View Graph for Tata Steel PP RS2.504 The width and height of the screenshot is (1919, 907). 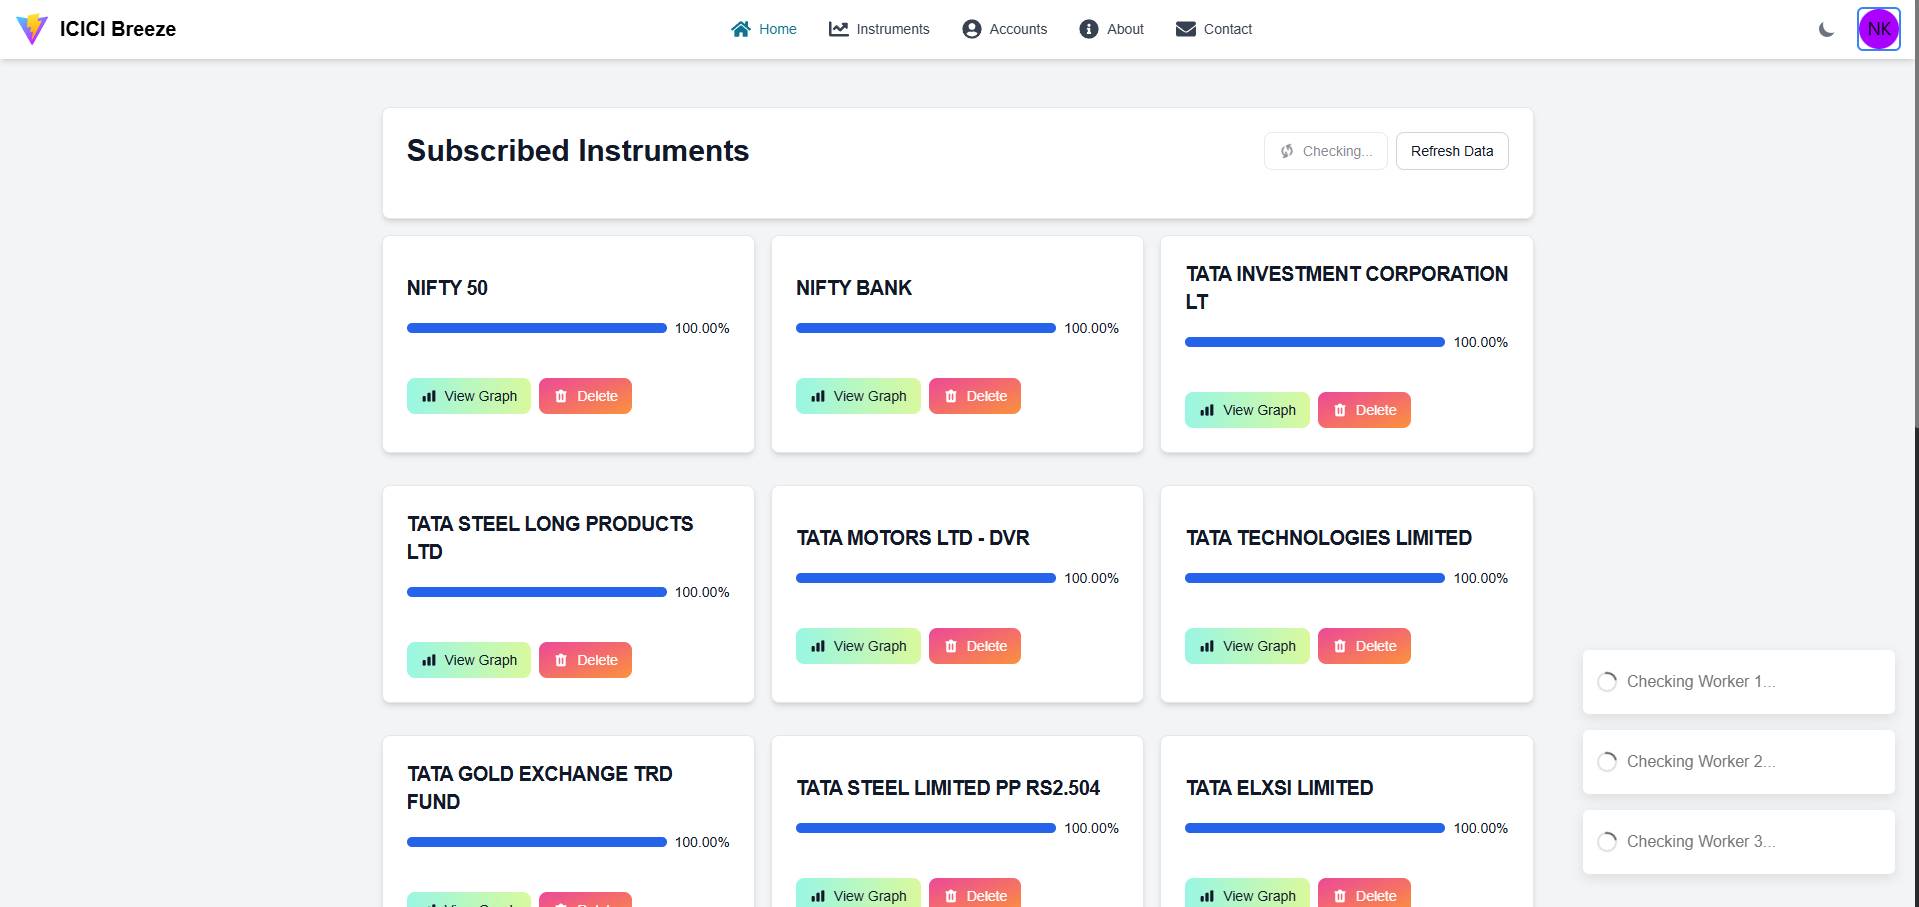[x=858, y=893]
